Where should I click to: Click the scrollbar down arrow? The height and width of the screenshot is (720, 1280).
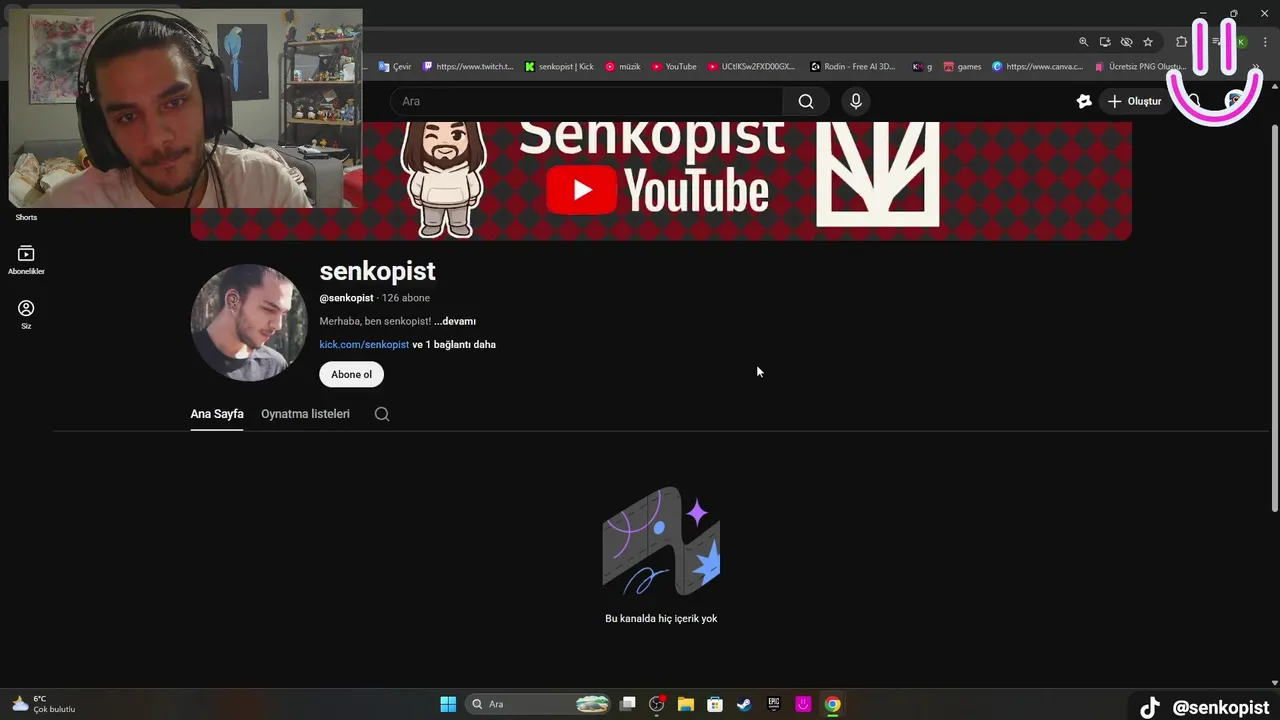coord(1274,683)
